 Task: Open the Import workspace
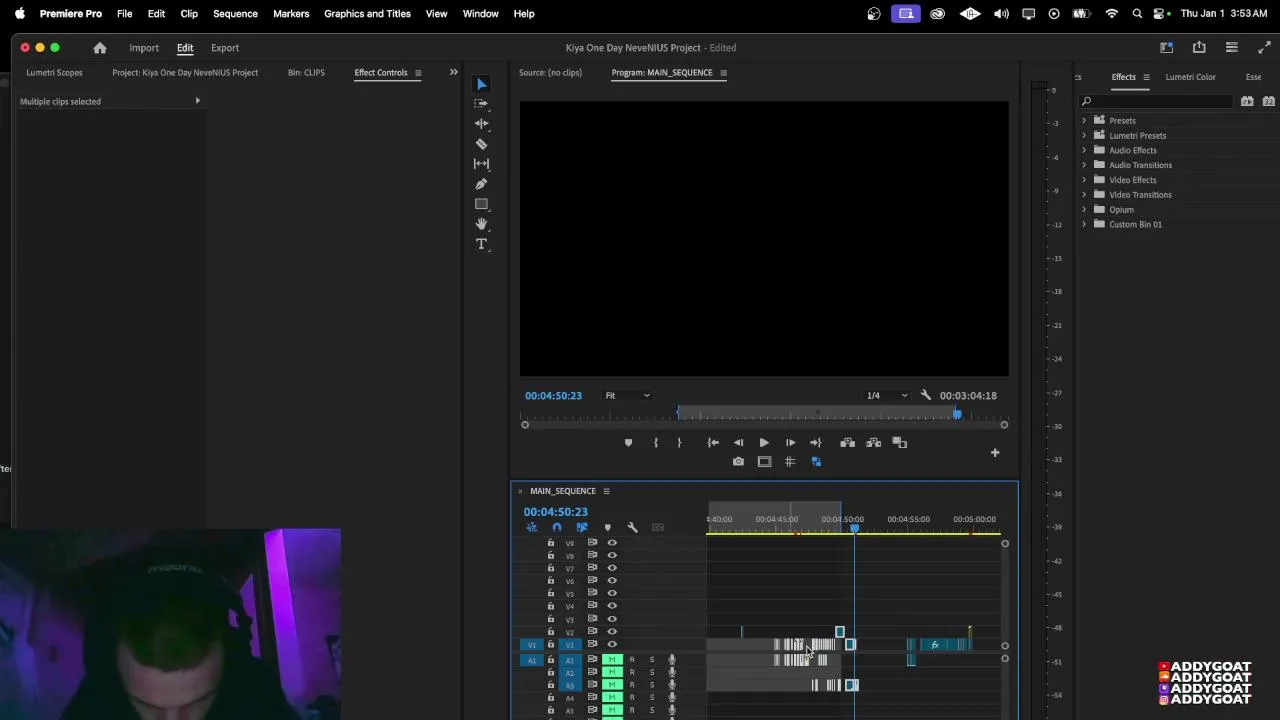(144, 48)
